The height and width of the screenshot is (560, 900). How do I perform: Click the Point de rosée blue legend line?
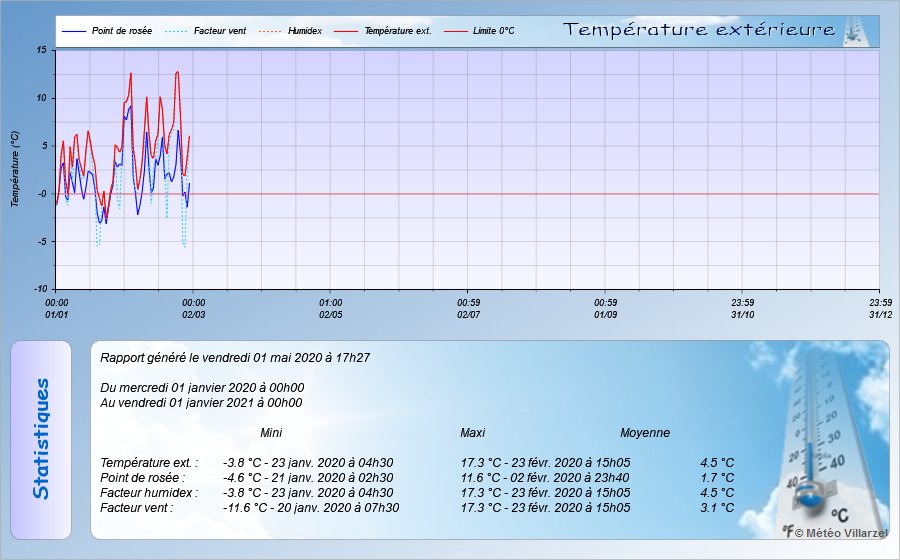click(x=74, y=32)
